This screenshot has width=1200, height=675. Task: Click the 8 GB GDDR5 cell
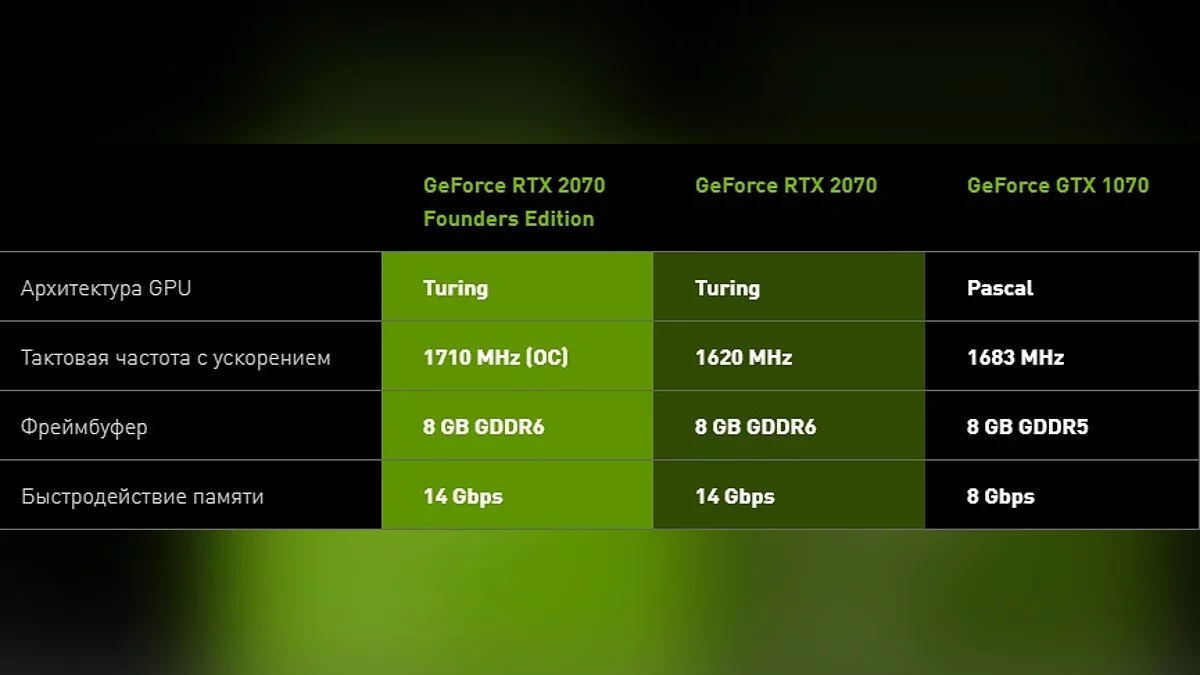click(1027, 427)
